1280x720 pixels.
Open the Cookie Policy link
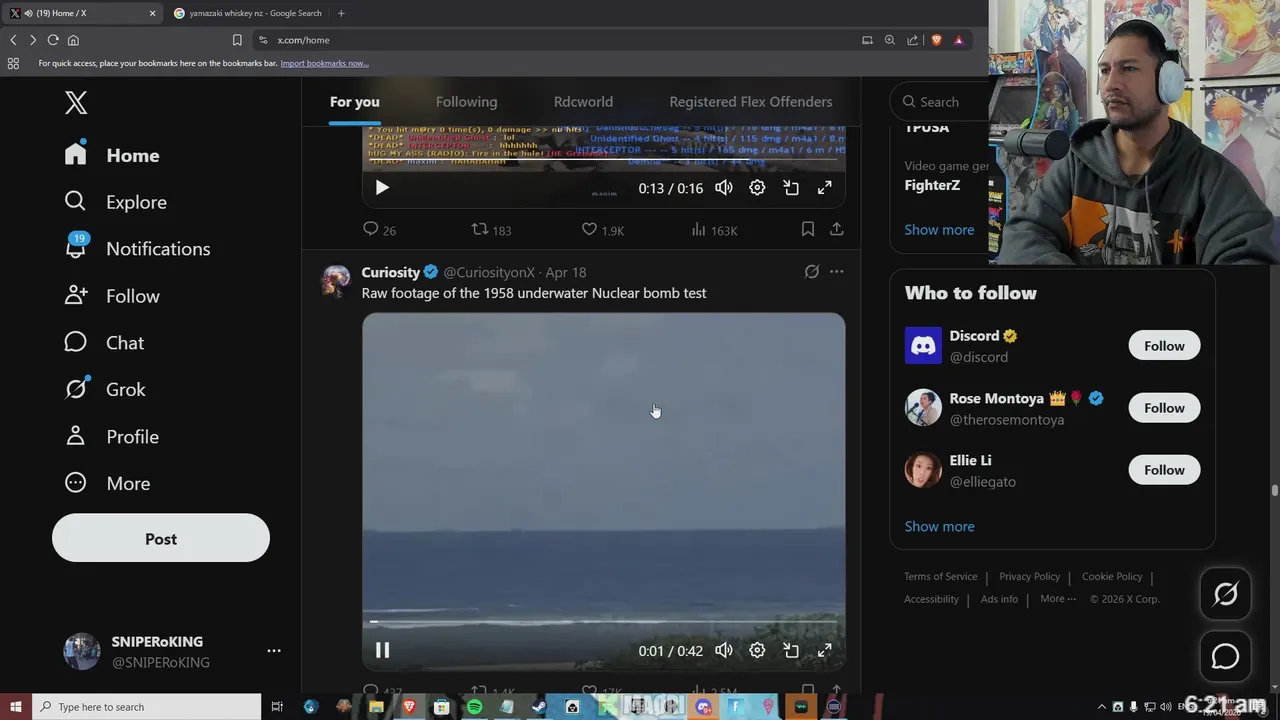coord(1112,577)
